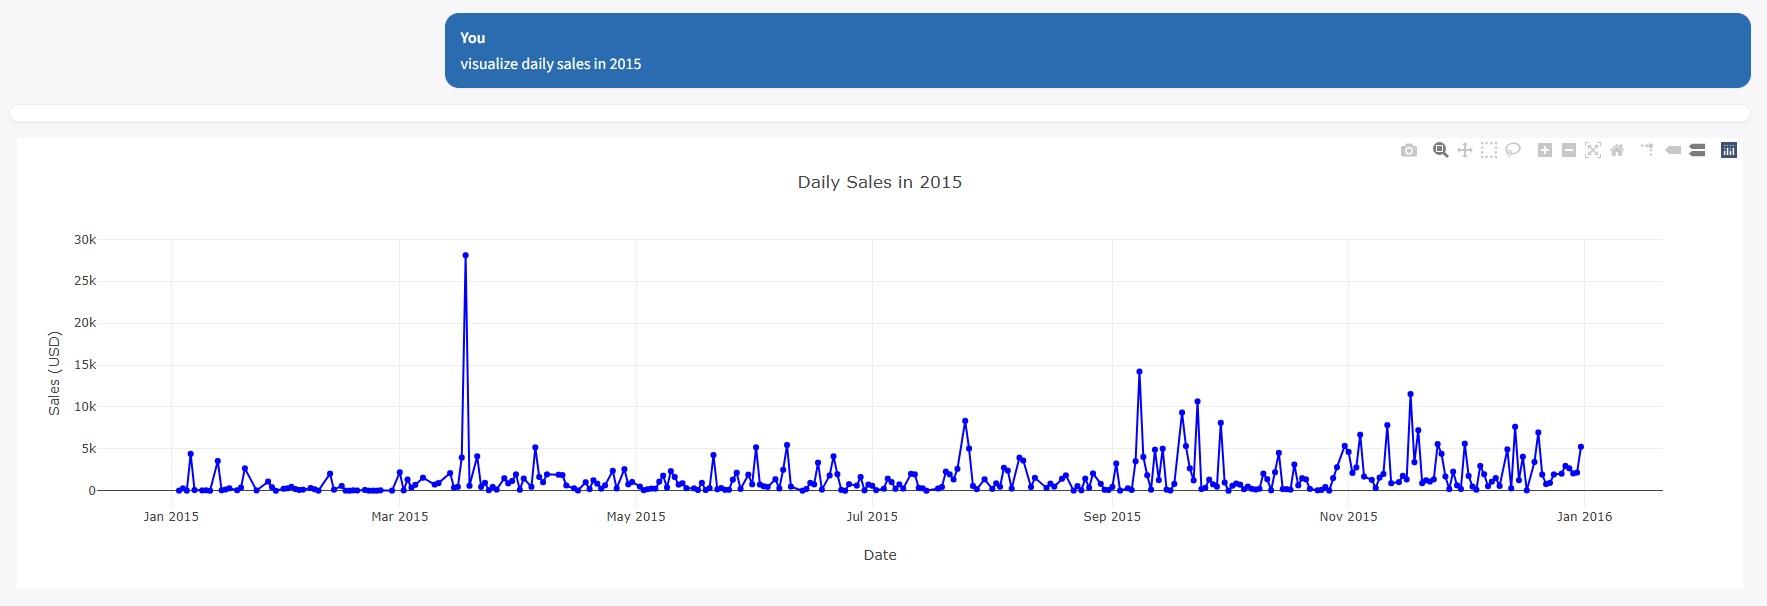
Task: Click the 'Sales (USD)' y-axis title
Action: (x=54, y=373)
